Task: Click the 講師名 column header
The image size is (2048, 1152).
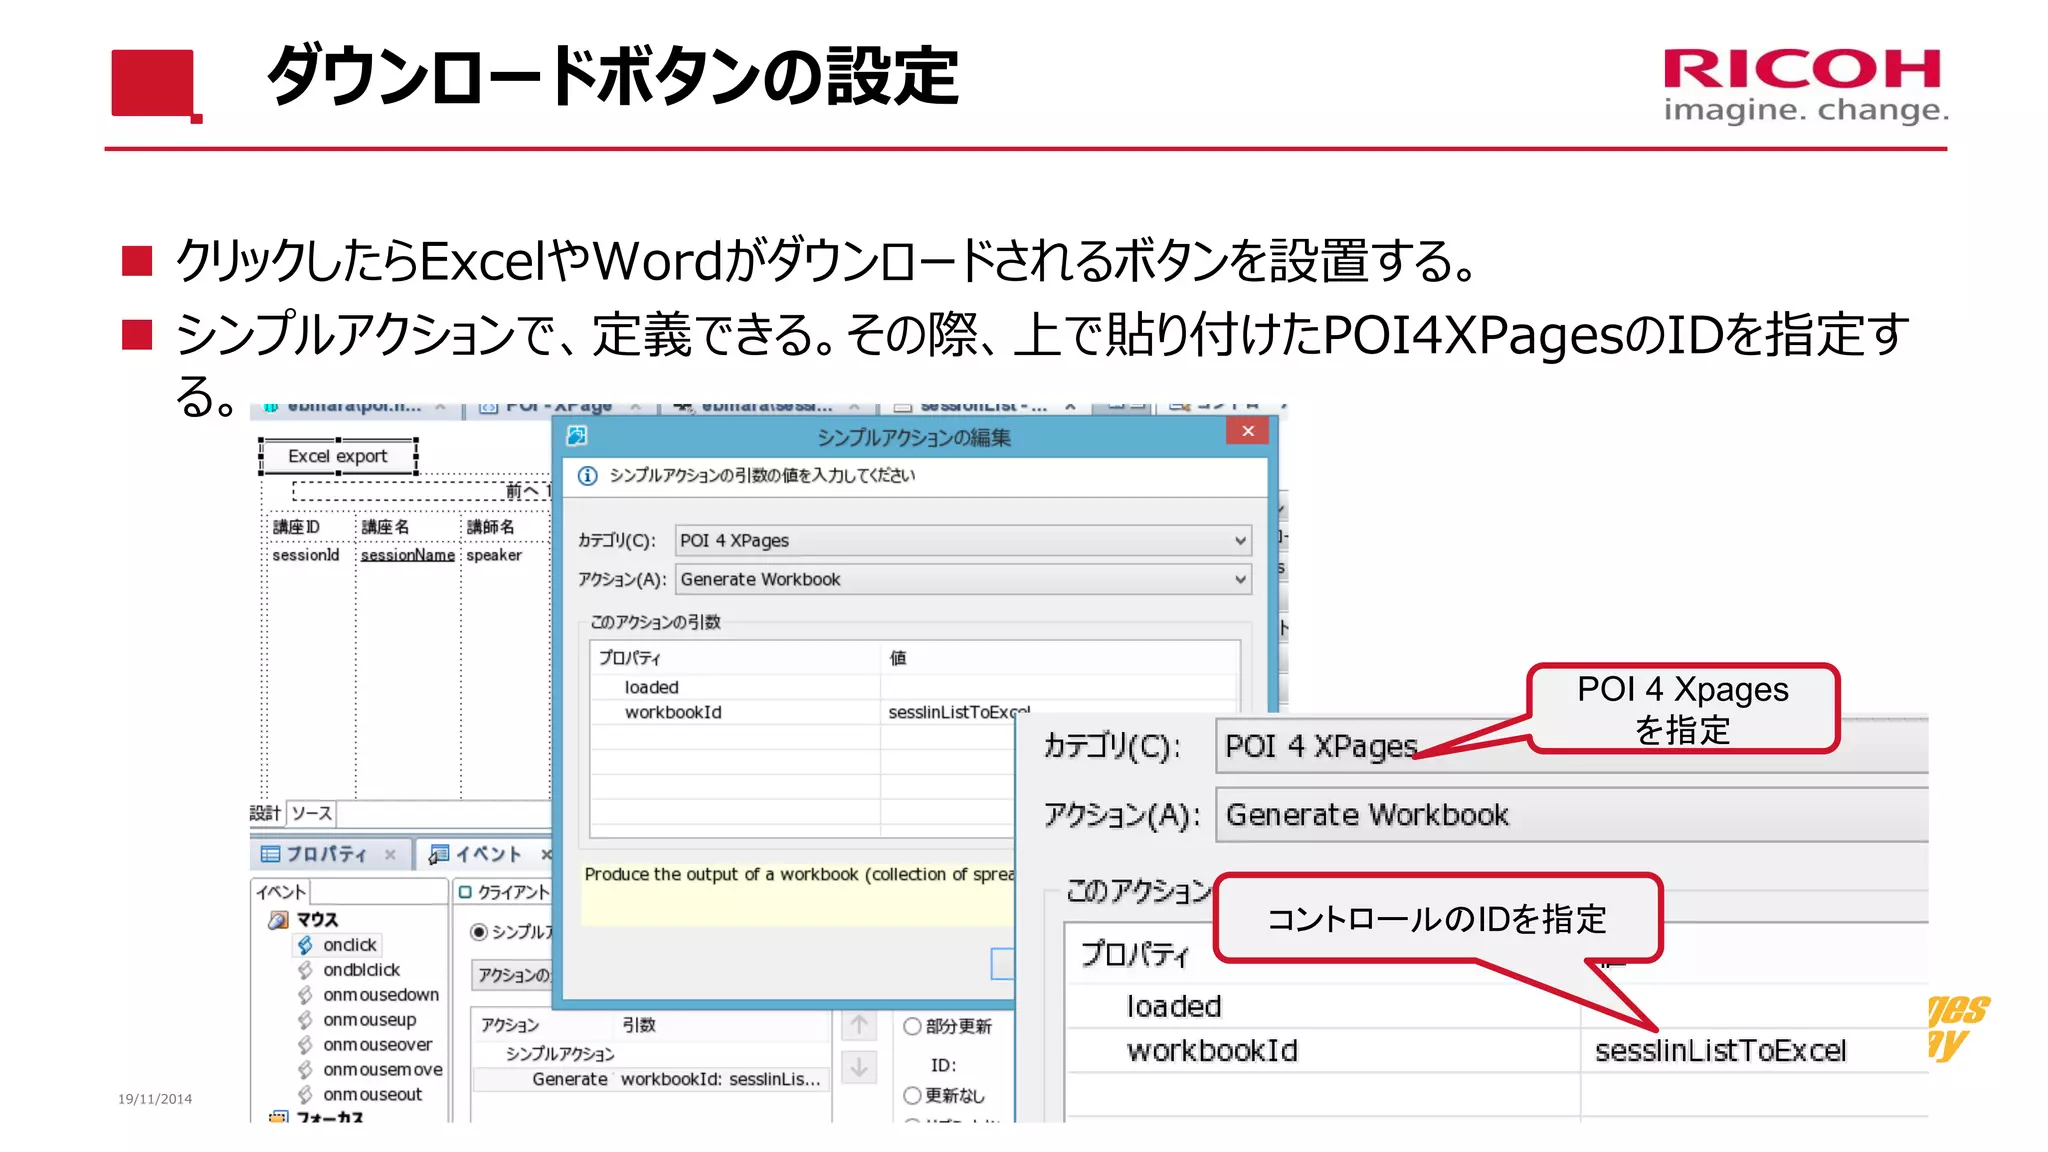Action: 491,527
